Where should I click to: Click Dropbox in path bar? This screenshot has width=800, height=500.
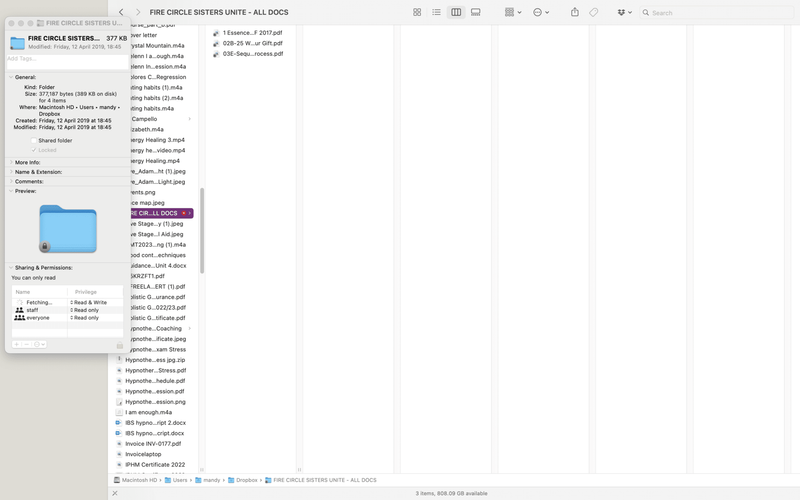(243, 480)
